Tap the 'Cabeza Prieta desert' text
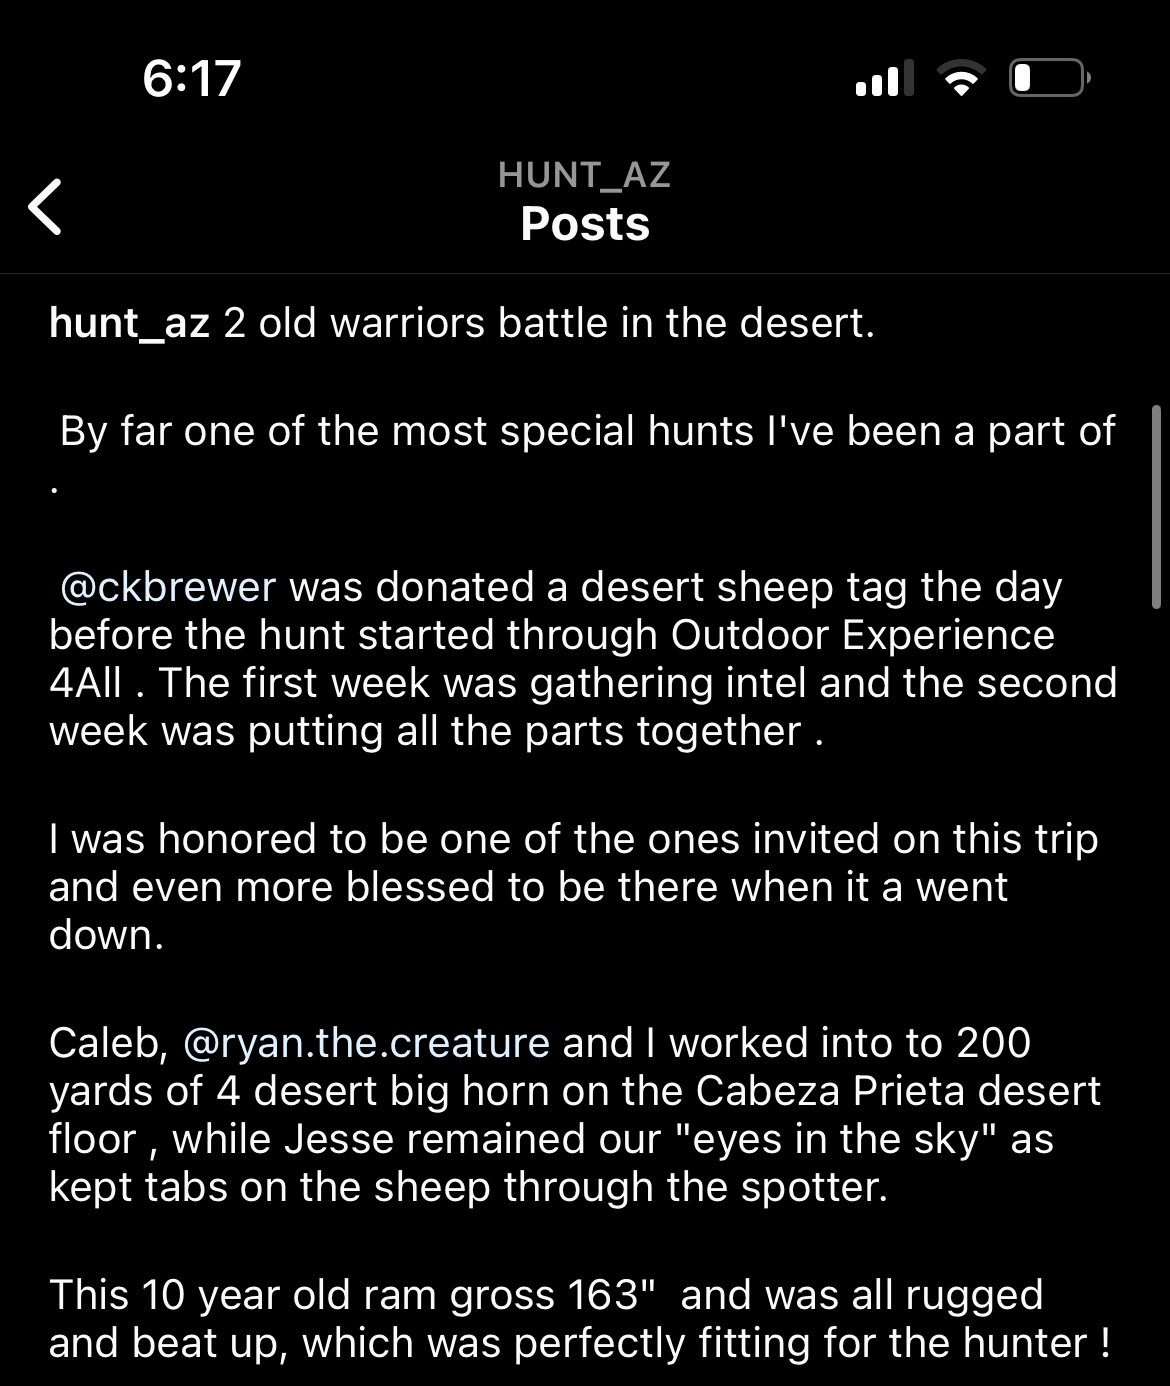This screenshot has height=1386, width=1170. point(898,1091)
